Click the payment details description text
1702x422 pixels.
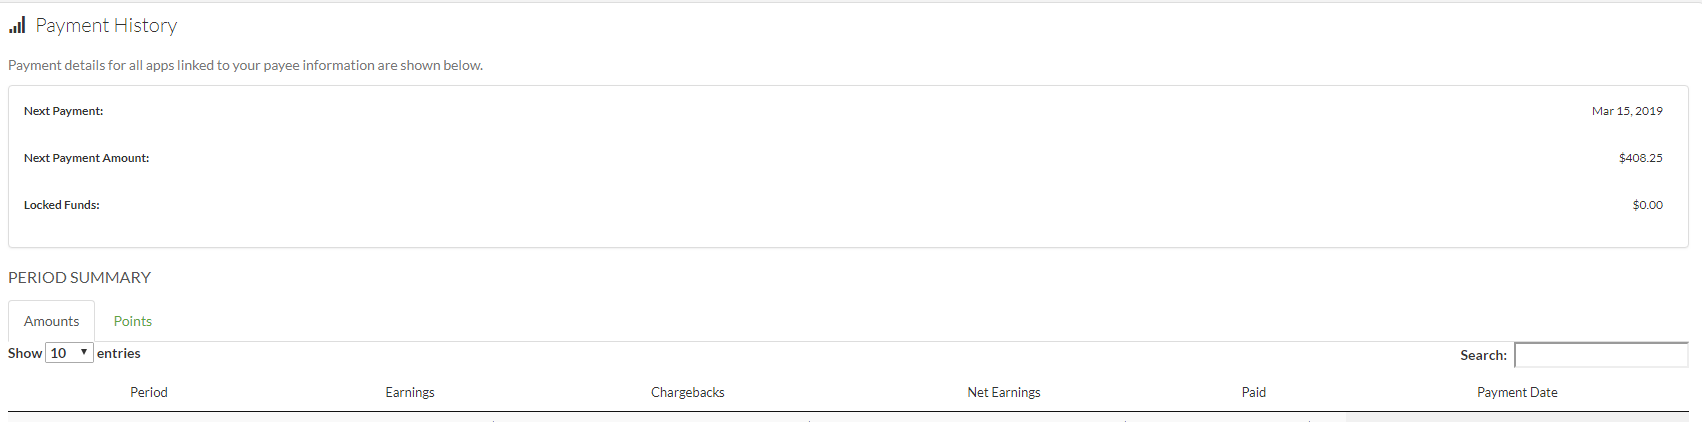click(x=246, y=65)
